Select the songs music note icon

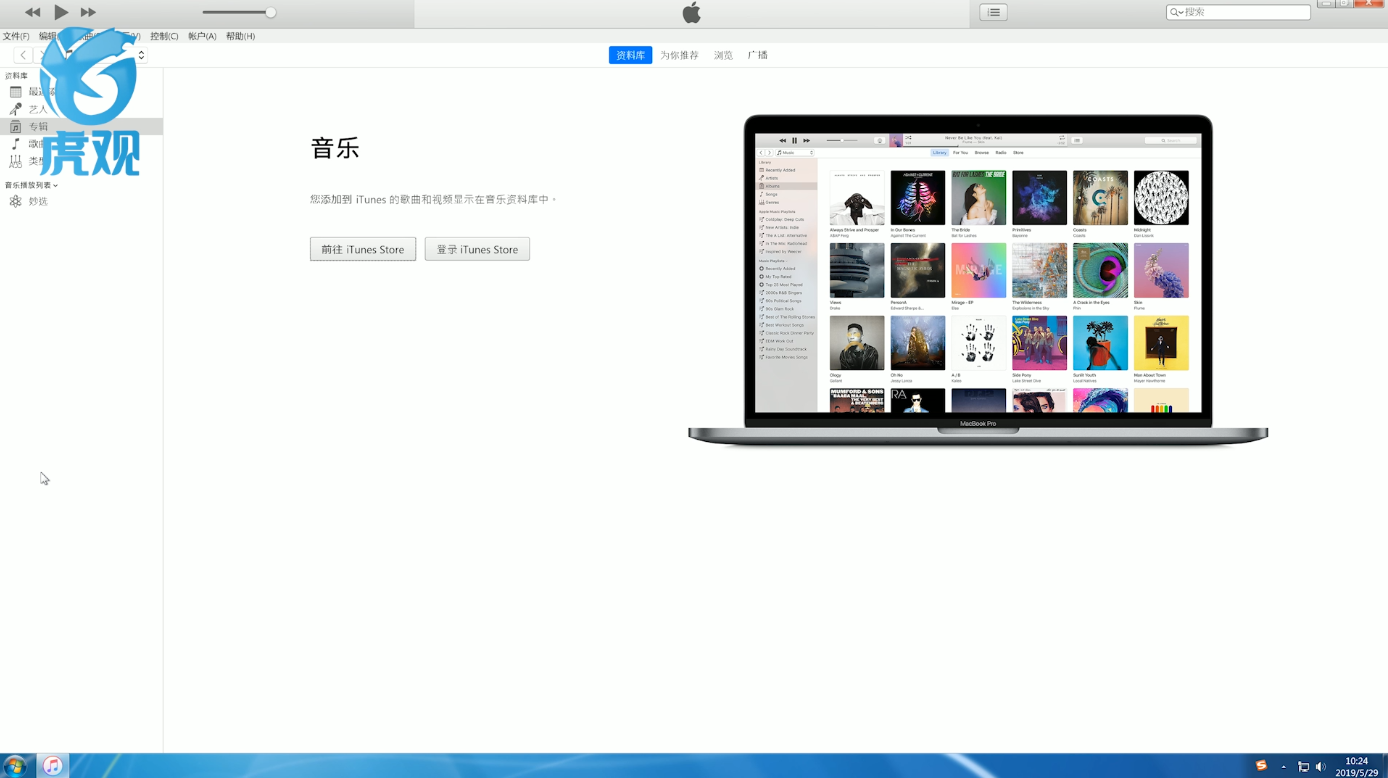click(15, 143)
